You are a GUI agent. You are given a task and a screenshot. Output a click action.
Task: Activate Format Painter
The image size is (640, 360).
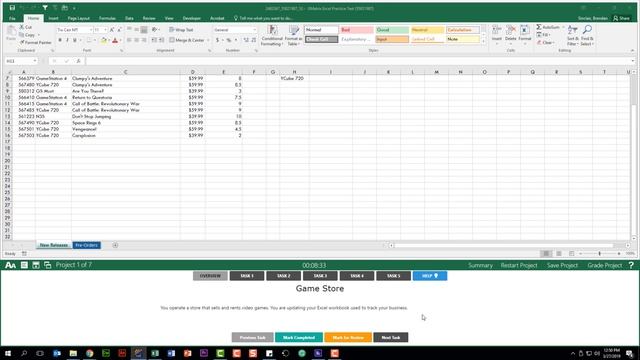36,42
